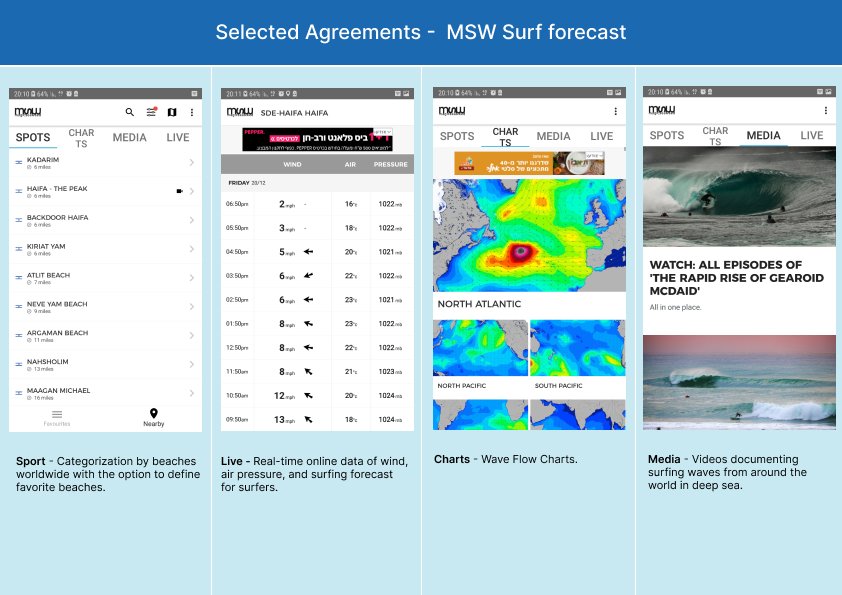Open Gearoid McDaid episodes article headline
Image resolution: width=842 pixels, height=595 pixels.
(736, 278)
